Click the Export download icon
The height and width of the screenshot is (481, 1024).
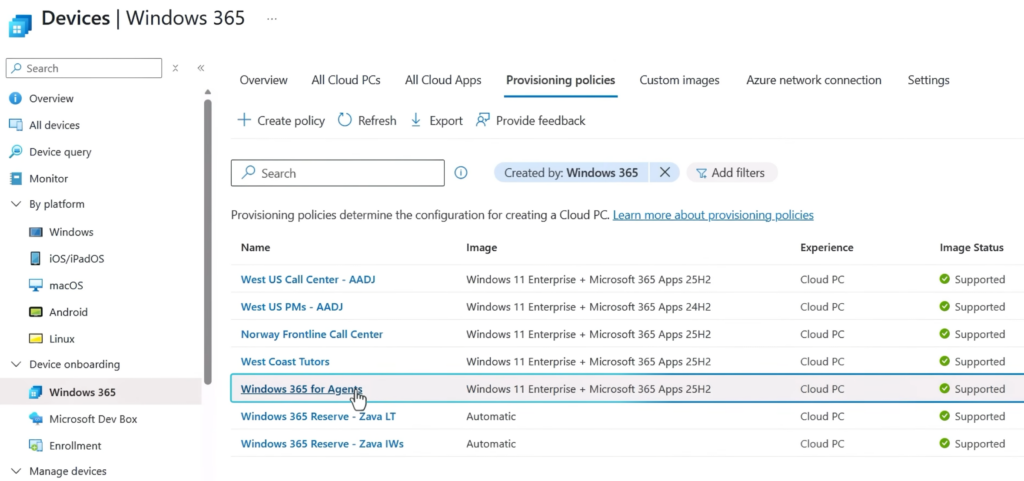click(x=416, y=120)
